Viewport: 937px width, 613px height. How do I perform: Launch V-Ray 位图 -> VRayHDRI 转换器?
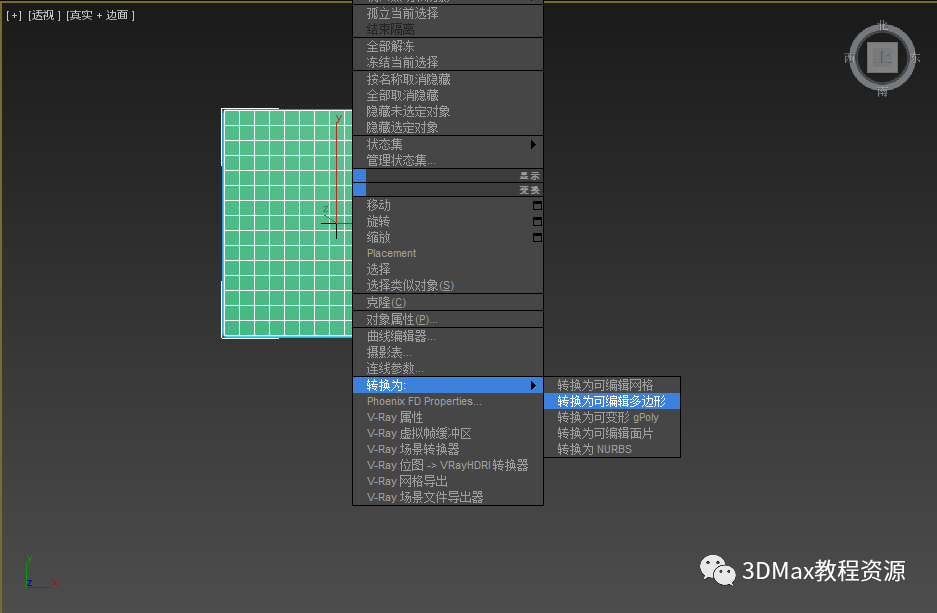point(448,465)
